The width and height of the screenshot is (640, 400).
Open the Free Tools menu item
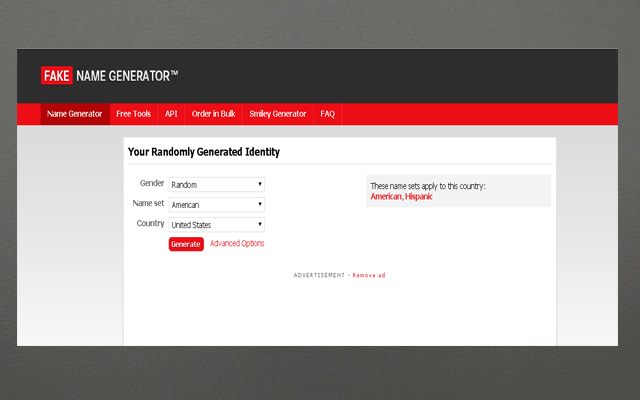133,114
